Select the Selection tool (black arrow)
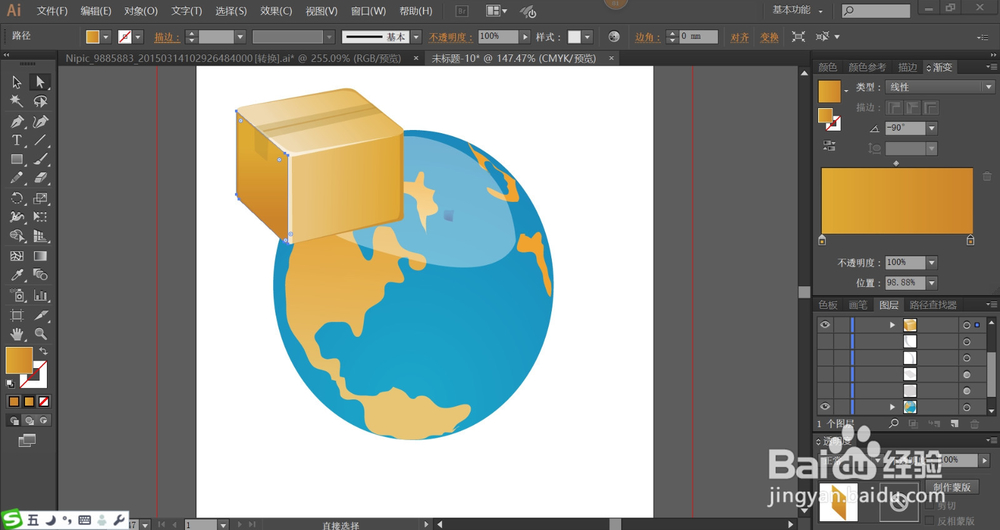 click(x=17, y=82)
